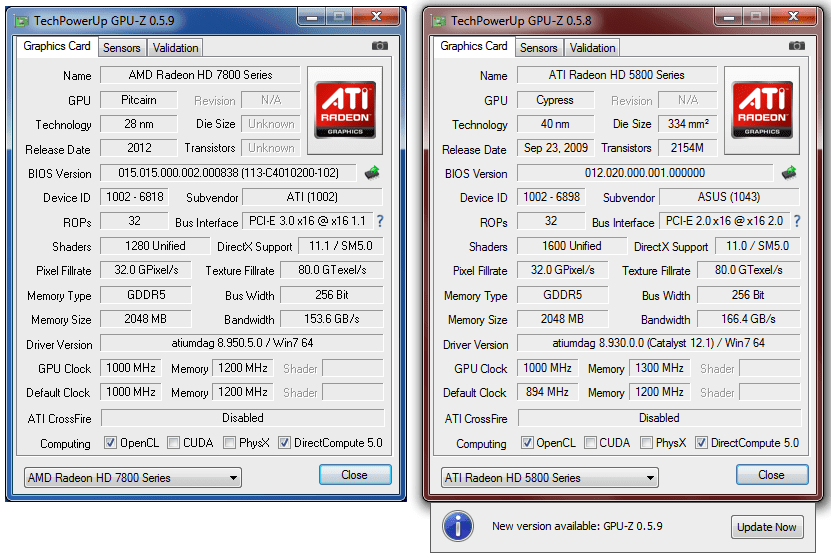Click the BIOS save chip icon in GPU-Z 0.5.8
The image size is (831, 558).
coord(789,173)
